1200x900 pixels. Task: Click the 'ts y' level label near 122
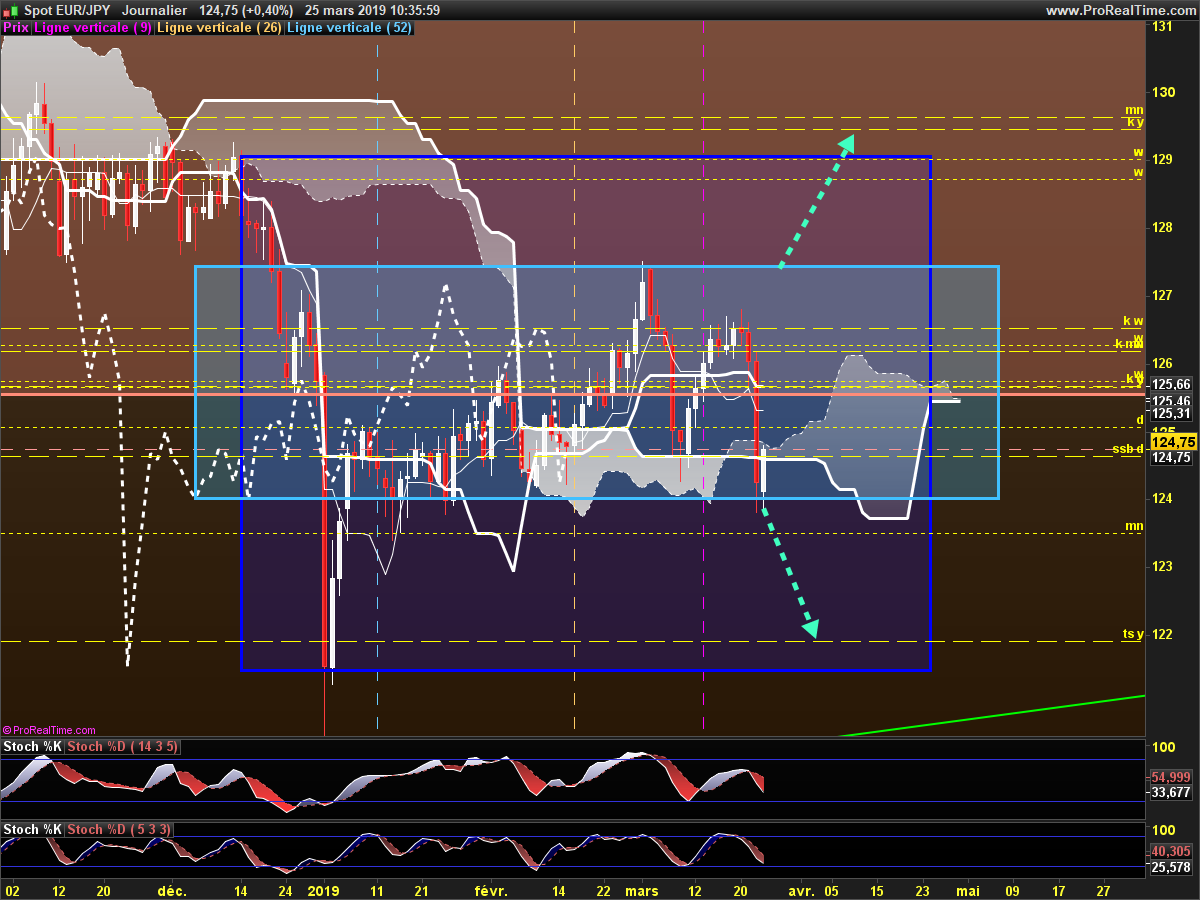point(1132,635)
